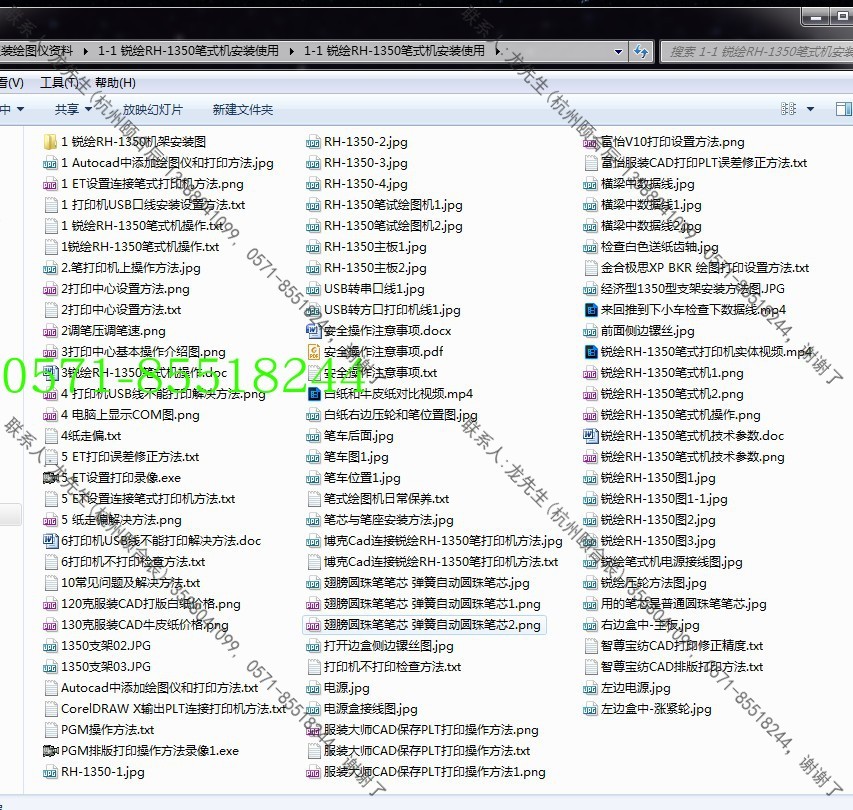Open the 工具(T) menu
Screen dimensions: 853x810
coord(59,83)
